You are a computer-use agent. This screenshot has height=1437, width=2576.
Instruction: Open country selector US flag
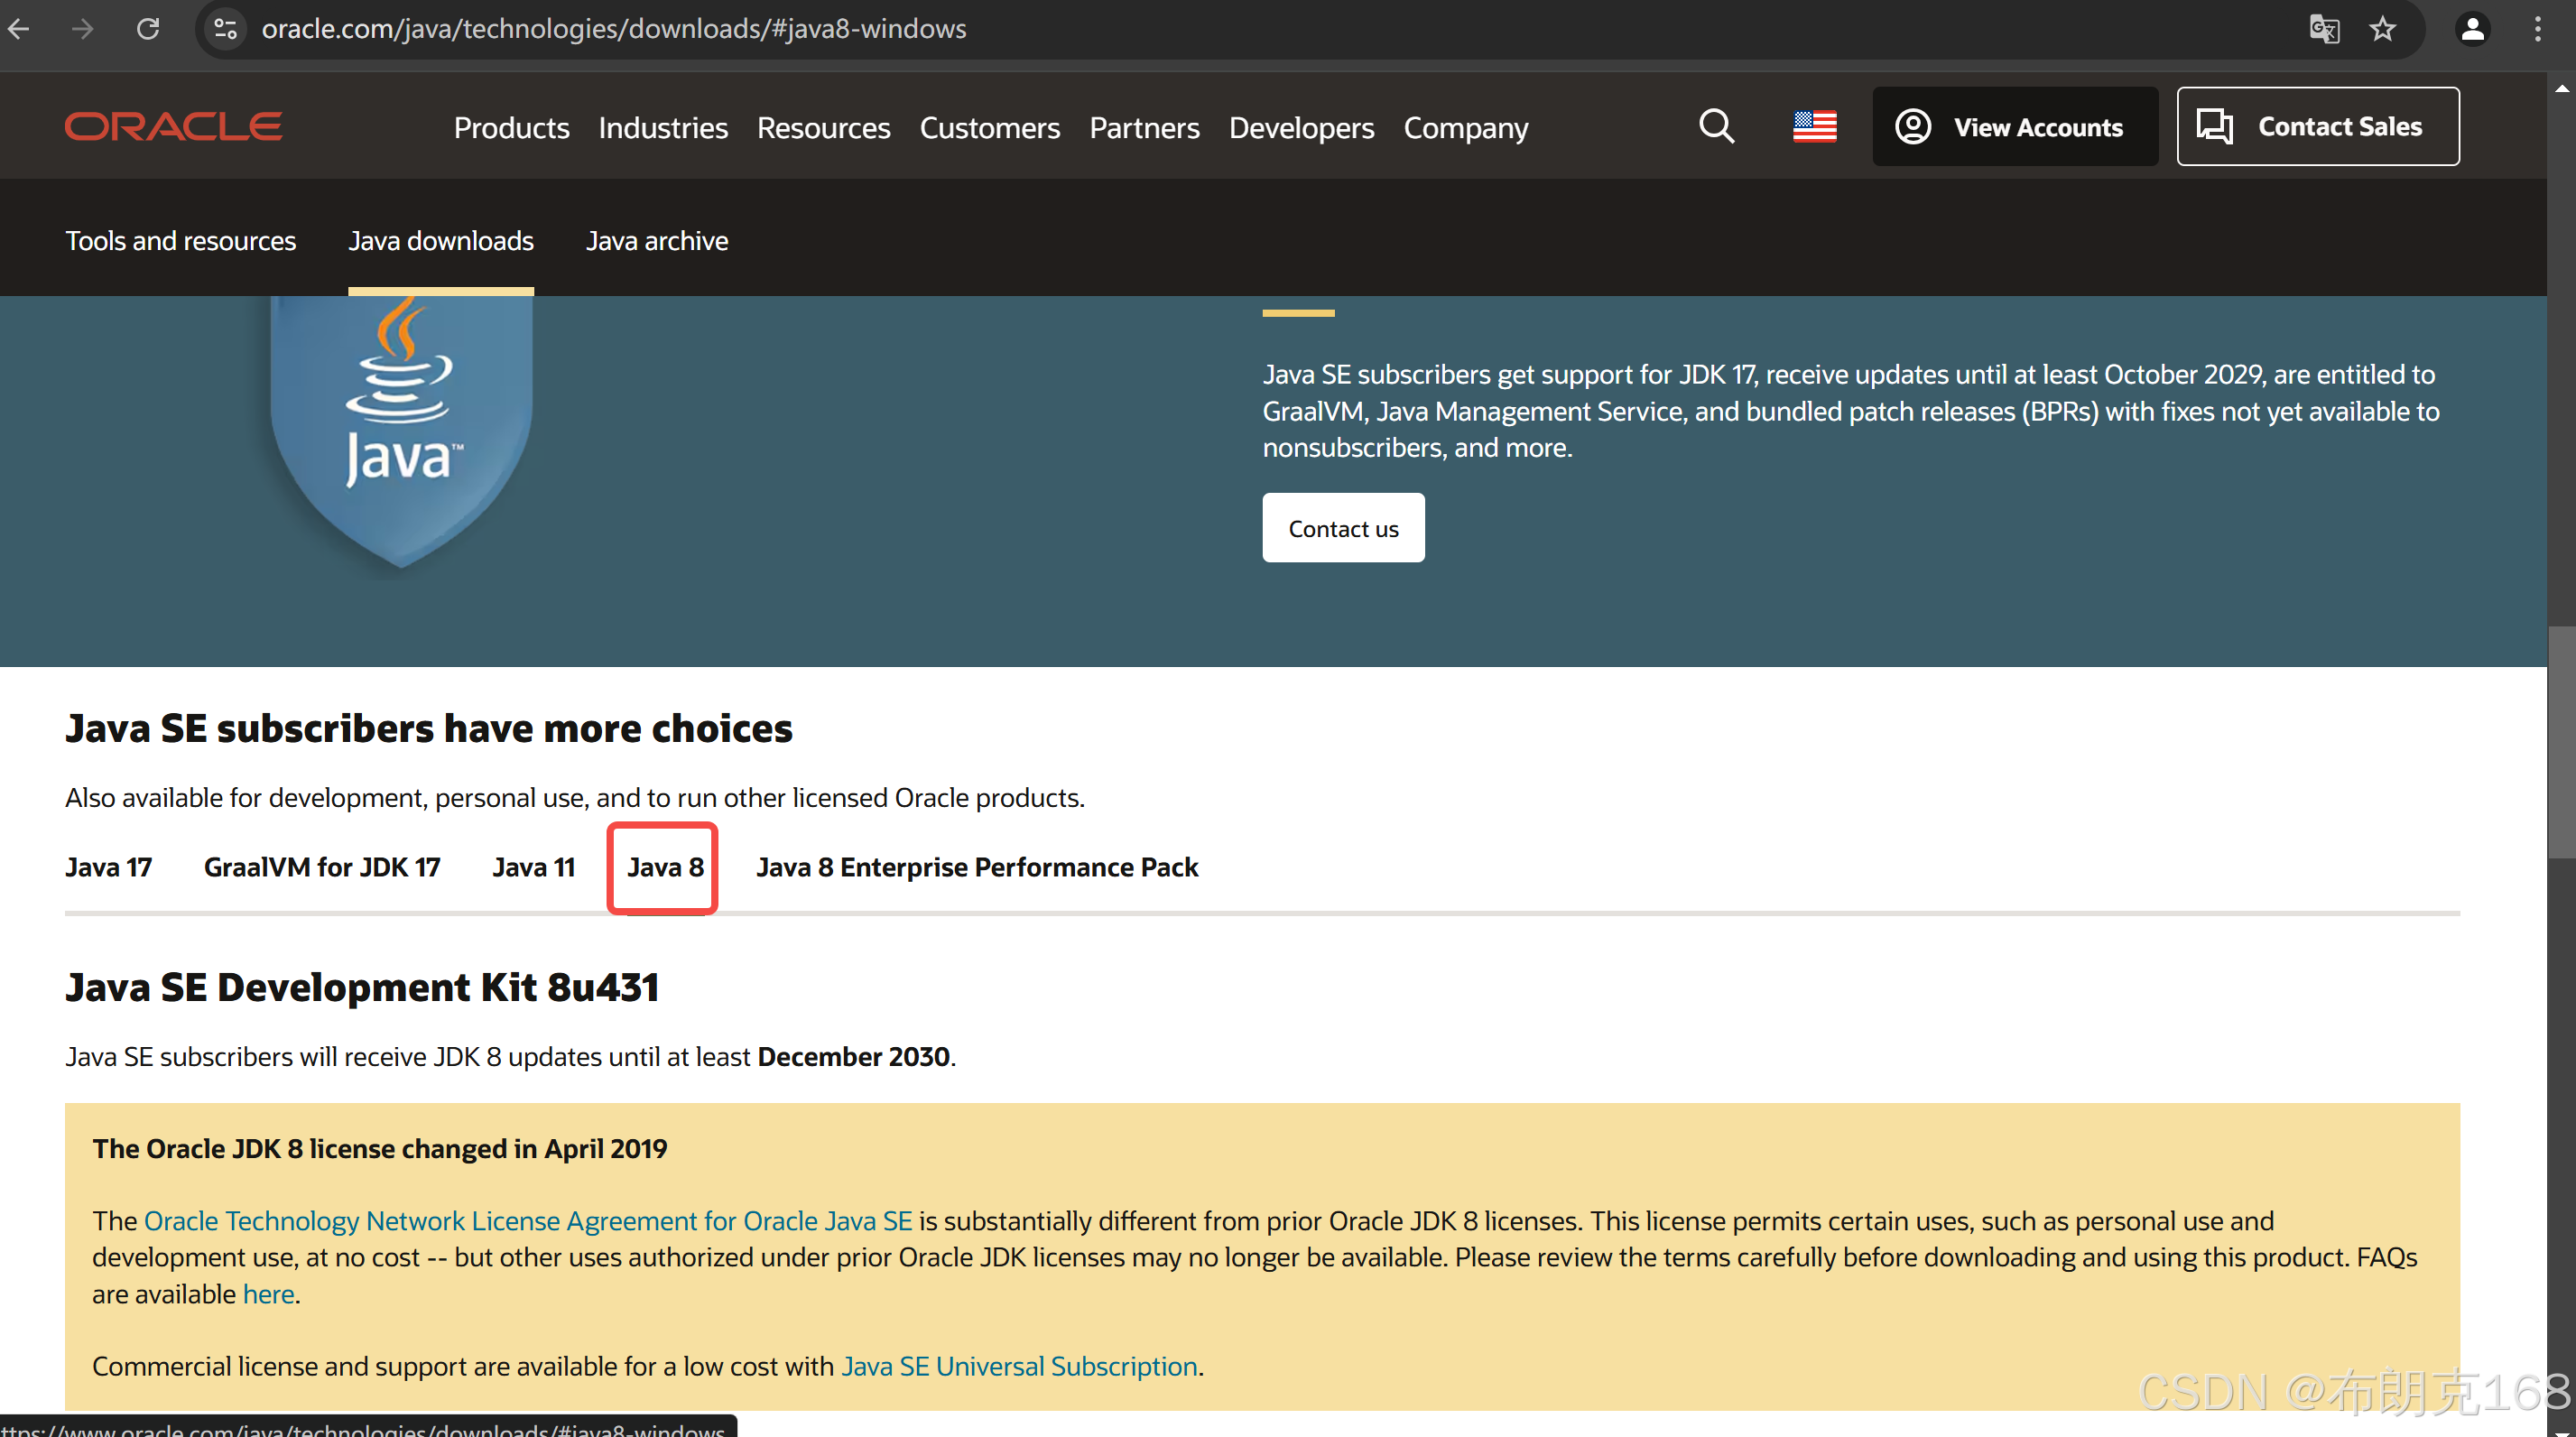tap(1814, 127)
